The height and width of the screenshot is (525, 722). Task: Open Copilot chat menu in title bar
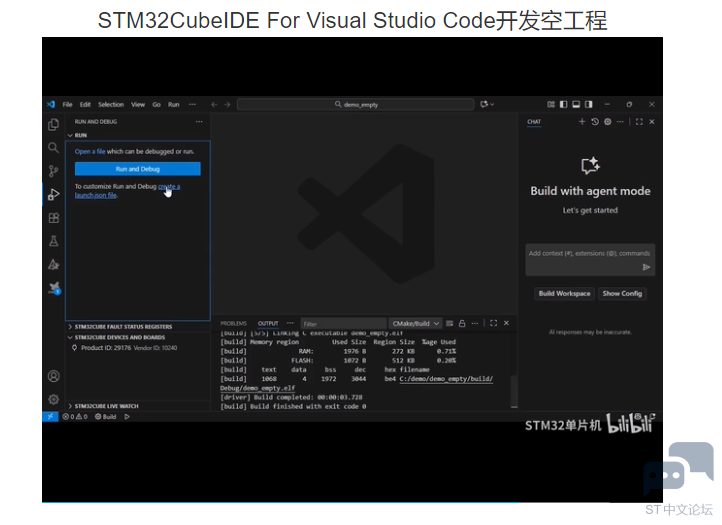click(x=487, y=105)
